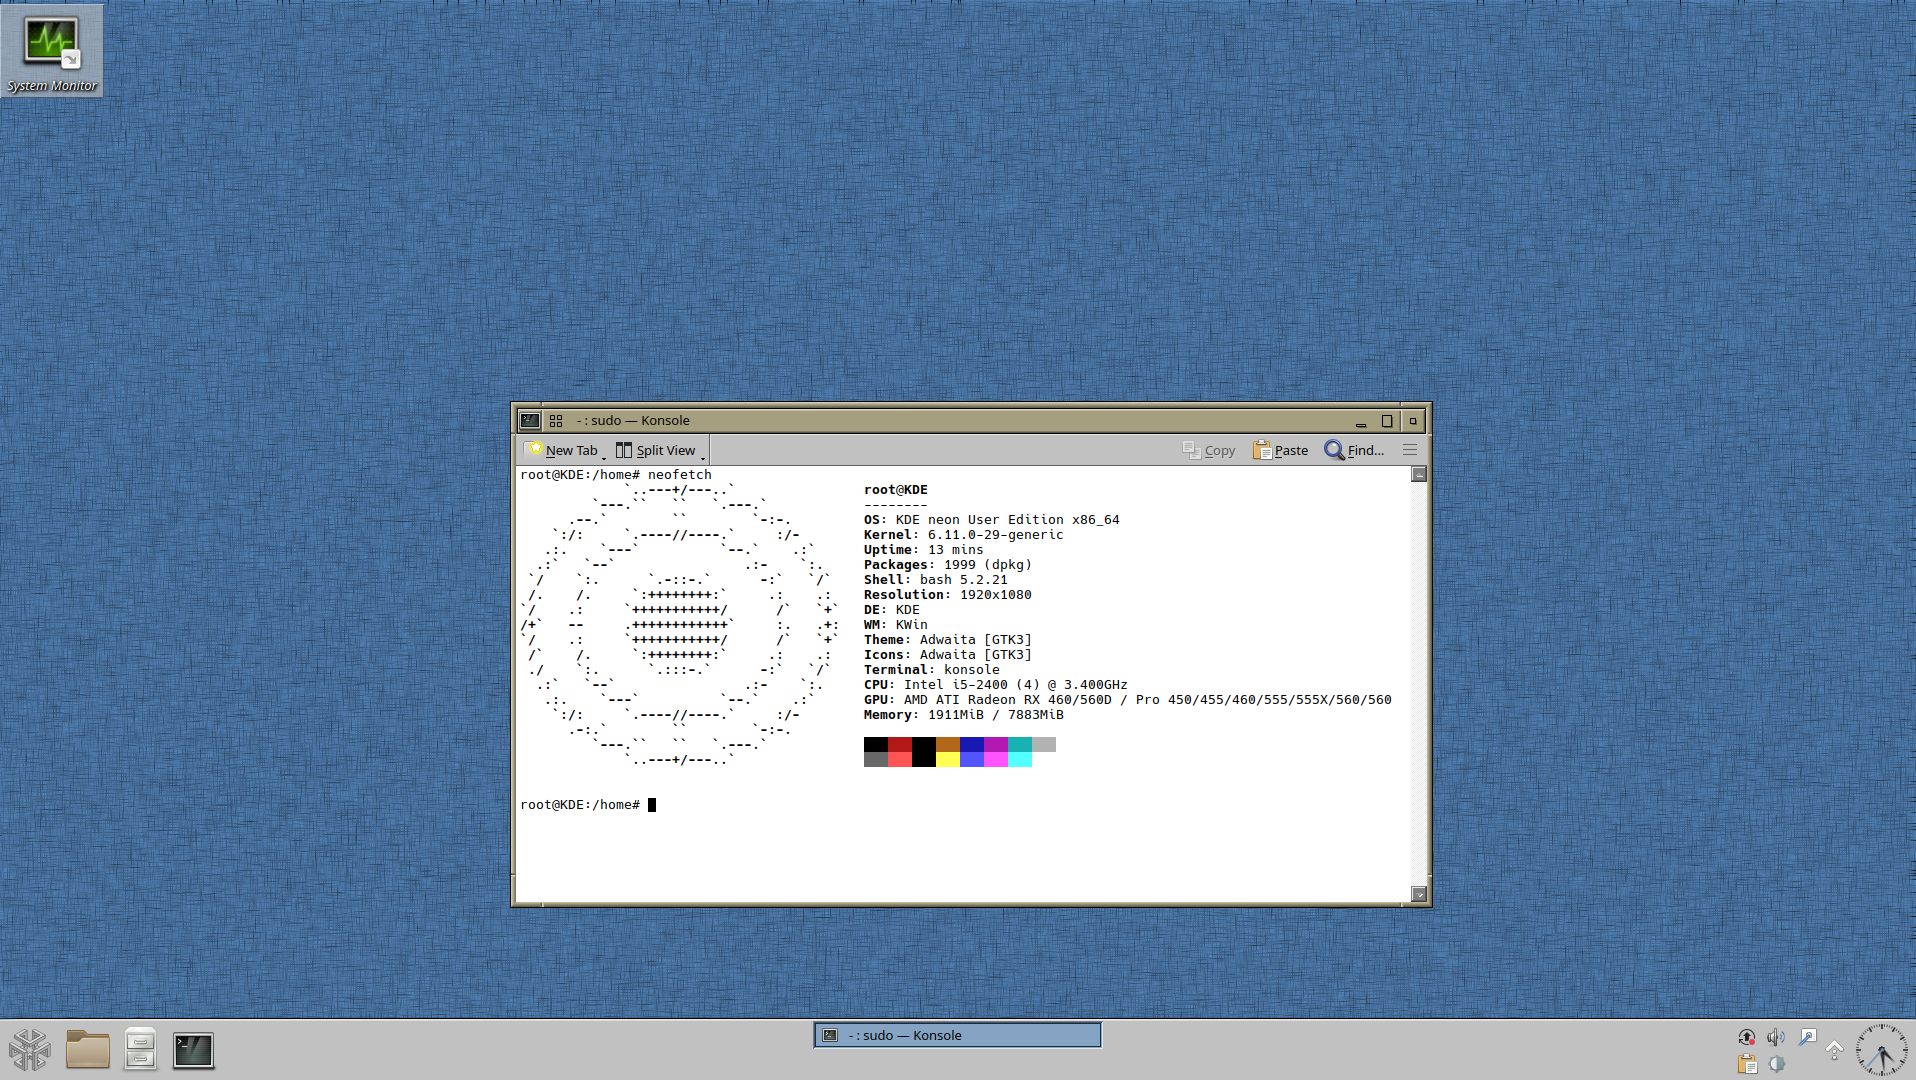
Task: Click the red swatch in the neofetch palette
Action: coord(900,744)
